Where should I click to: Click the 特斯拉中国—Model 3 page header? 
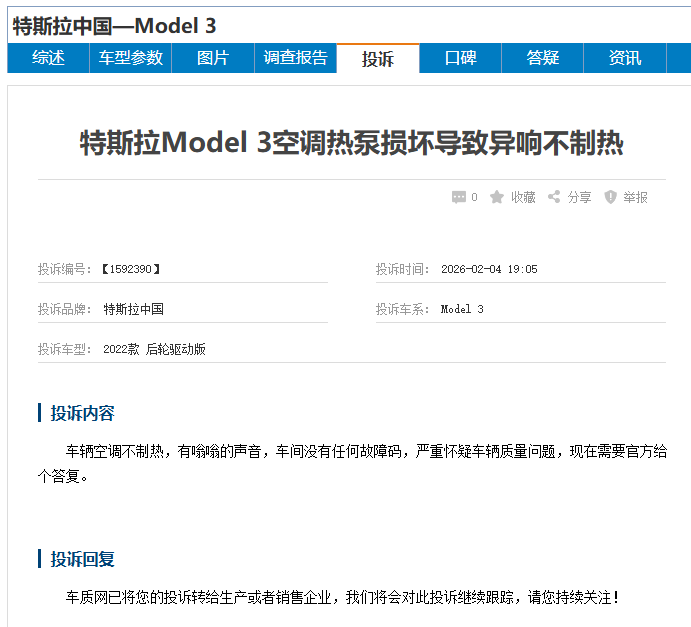coord(115,26)
